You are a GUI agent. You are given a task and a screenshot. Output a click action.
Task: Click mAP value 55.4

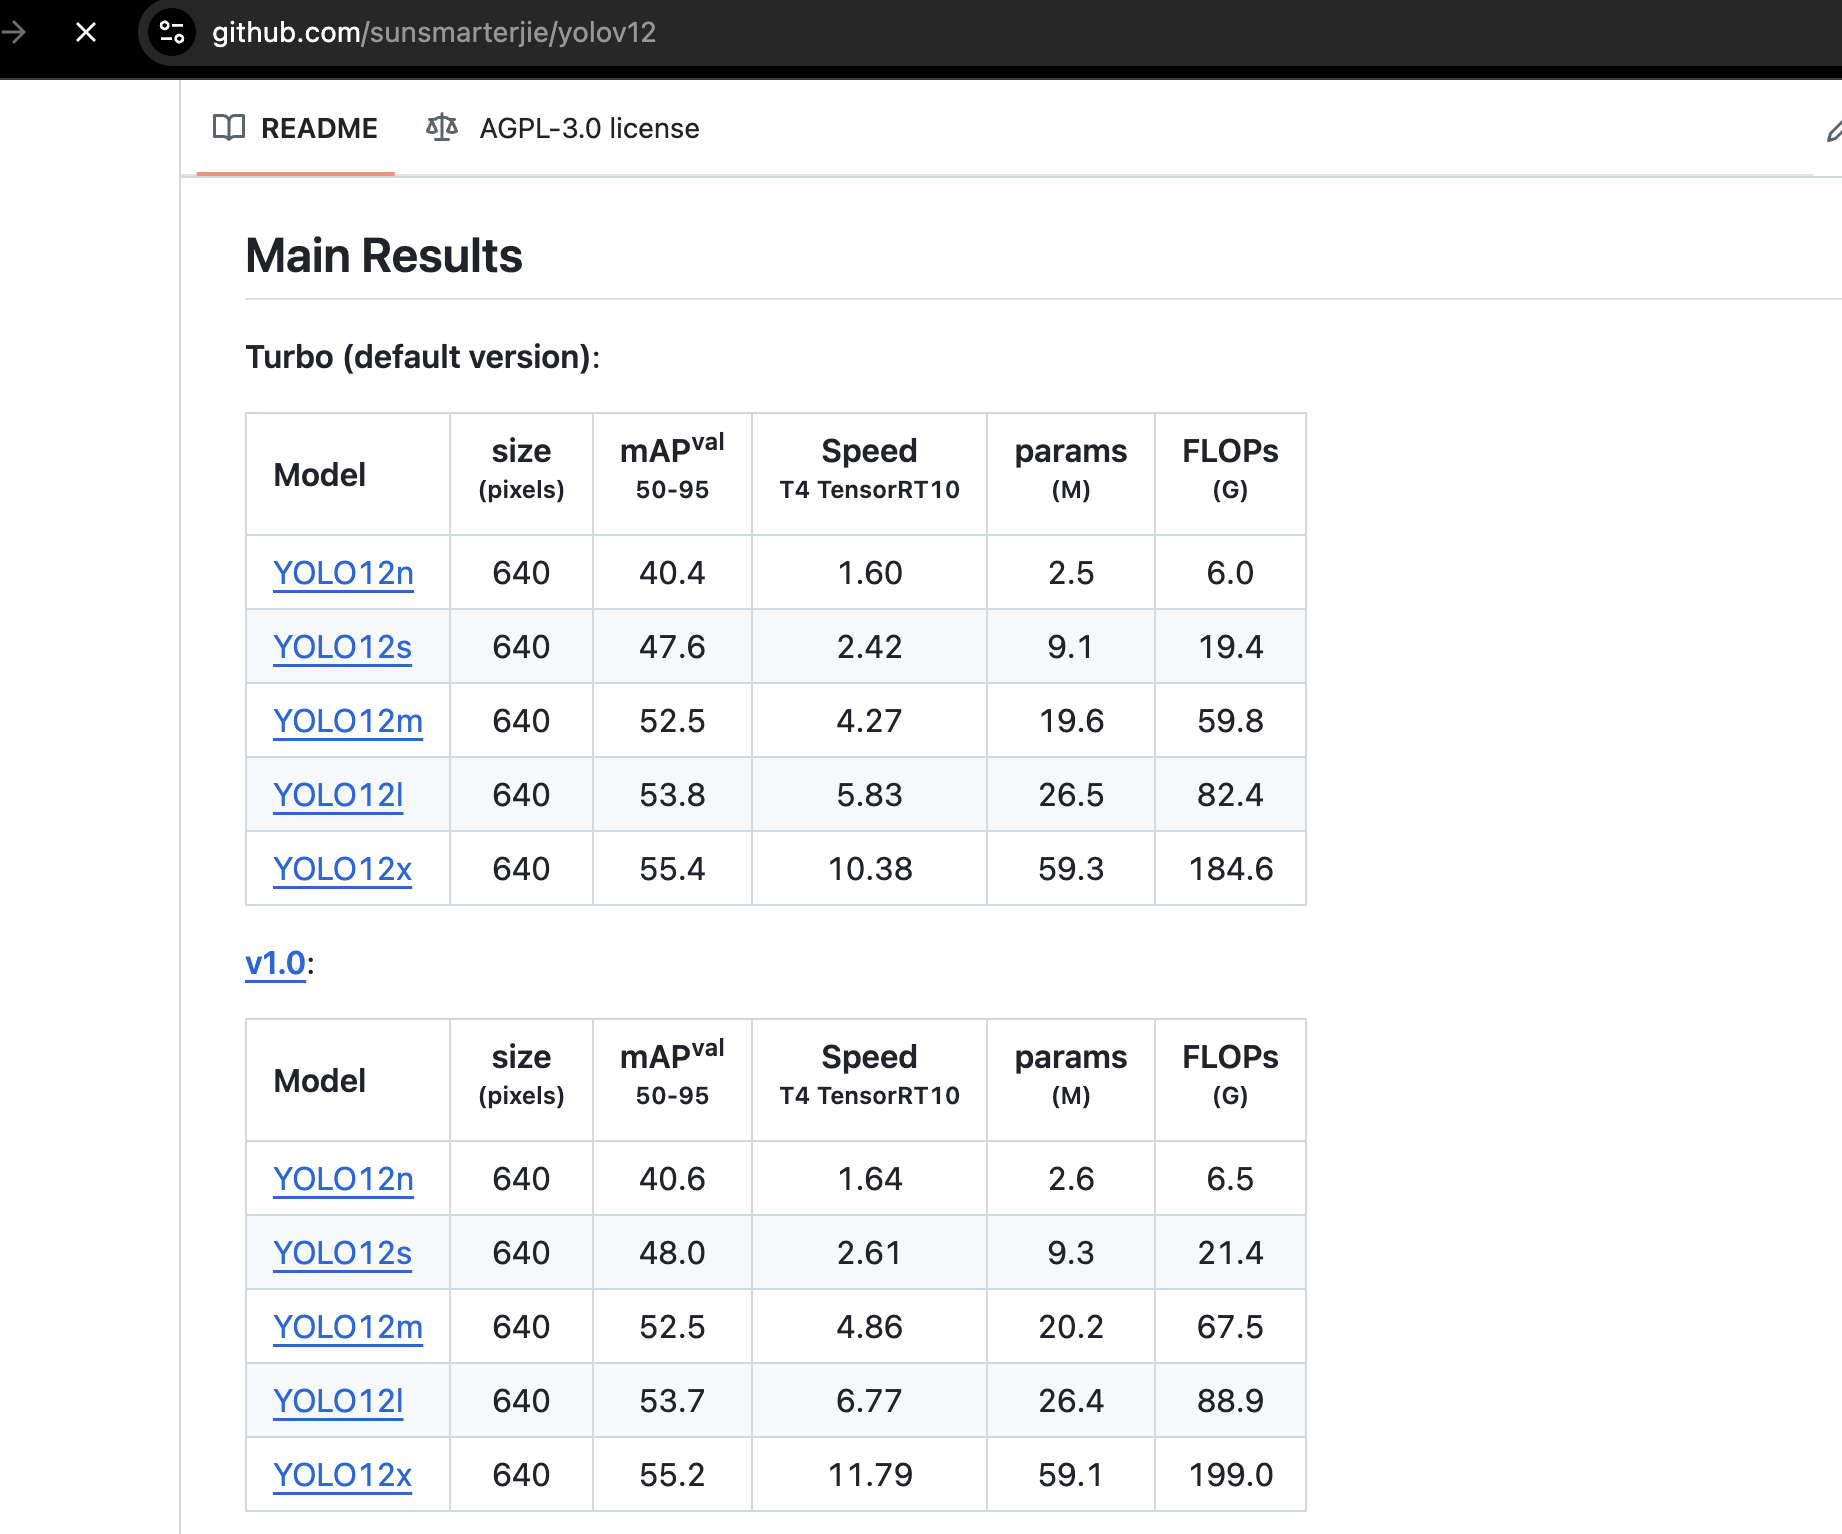672,869
